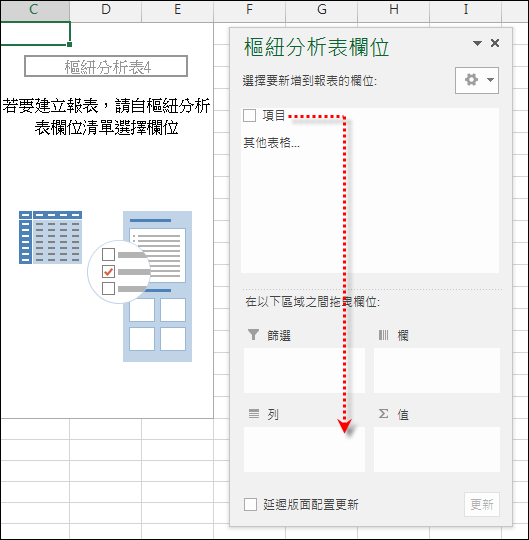529x540 pixels.
Task: Select the 篩選 drop area box
Action: tap(304, 371)
